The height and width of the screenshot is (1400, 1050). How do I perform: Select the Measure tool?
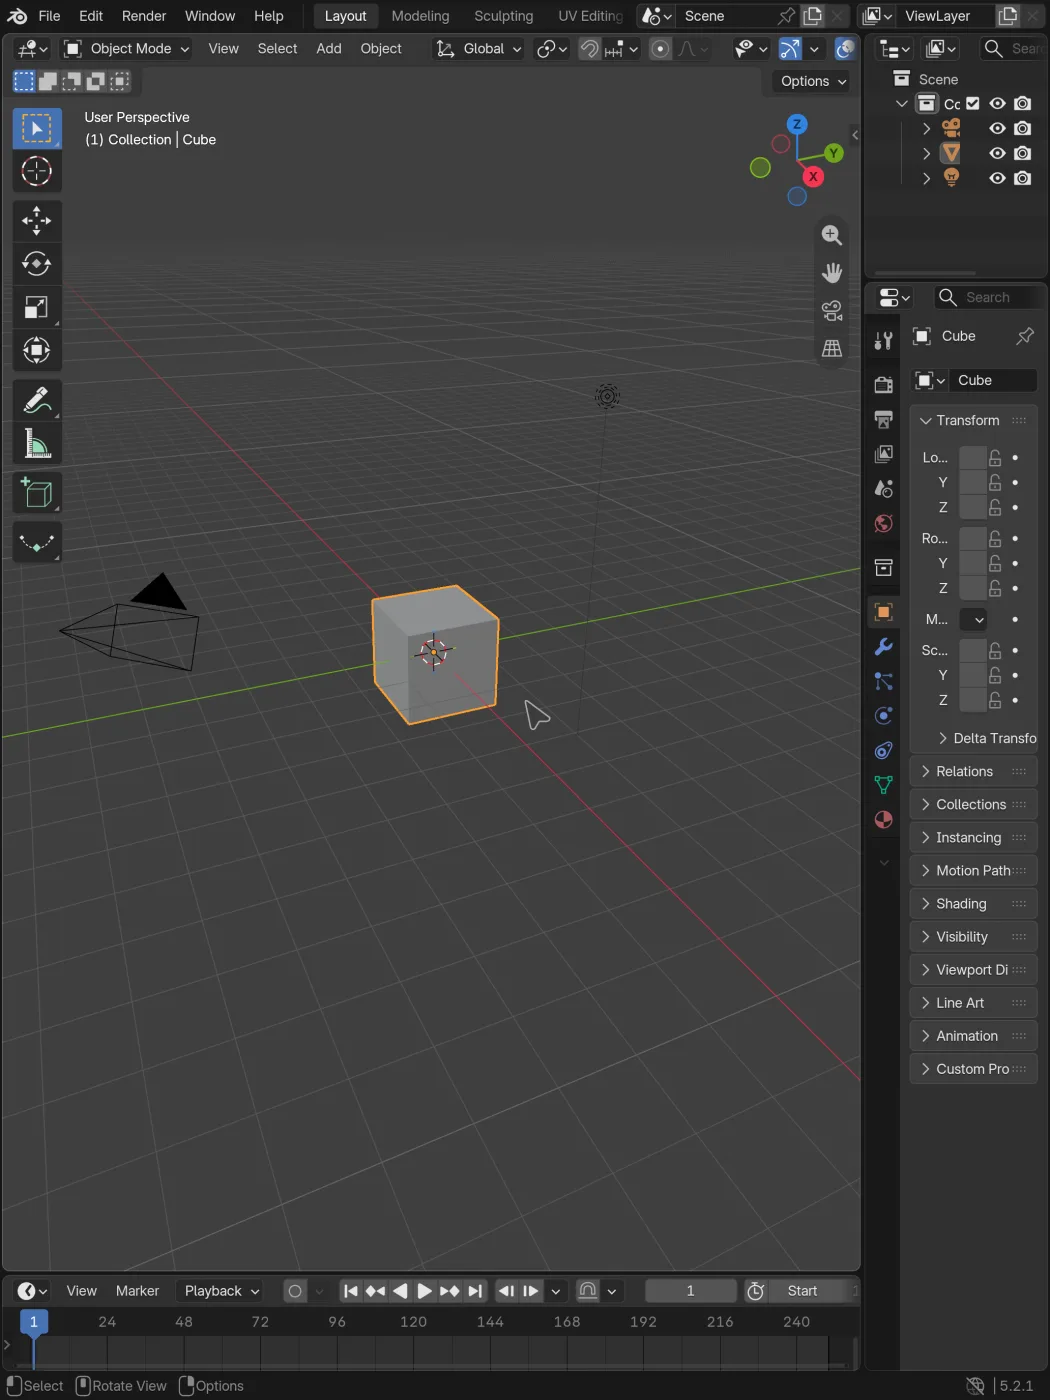point(37,444)
